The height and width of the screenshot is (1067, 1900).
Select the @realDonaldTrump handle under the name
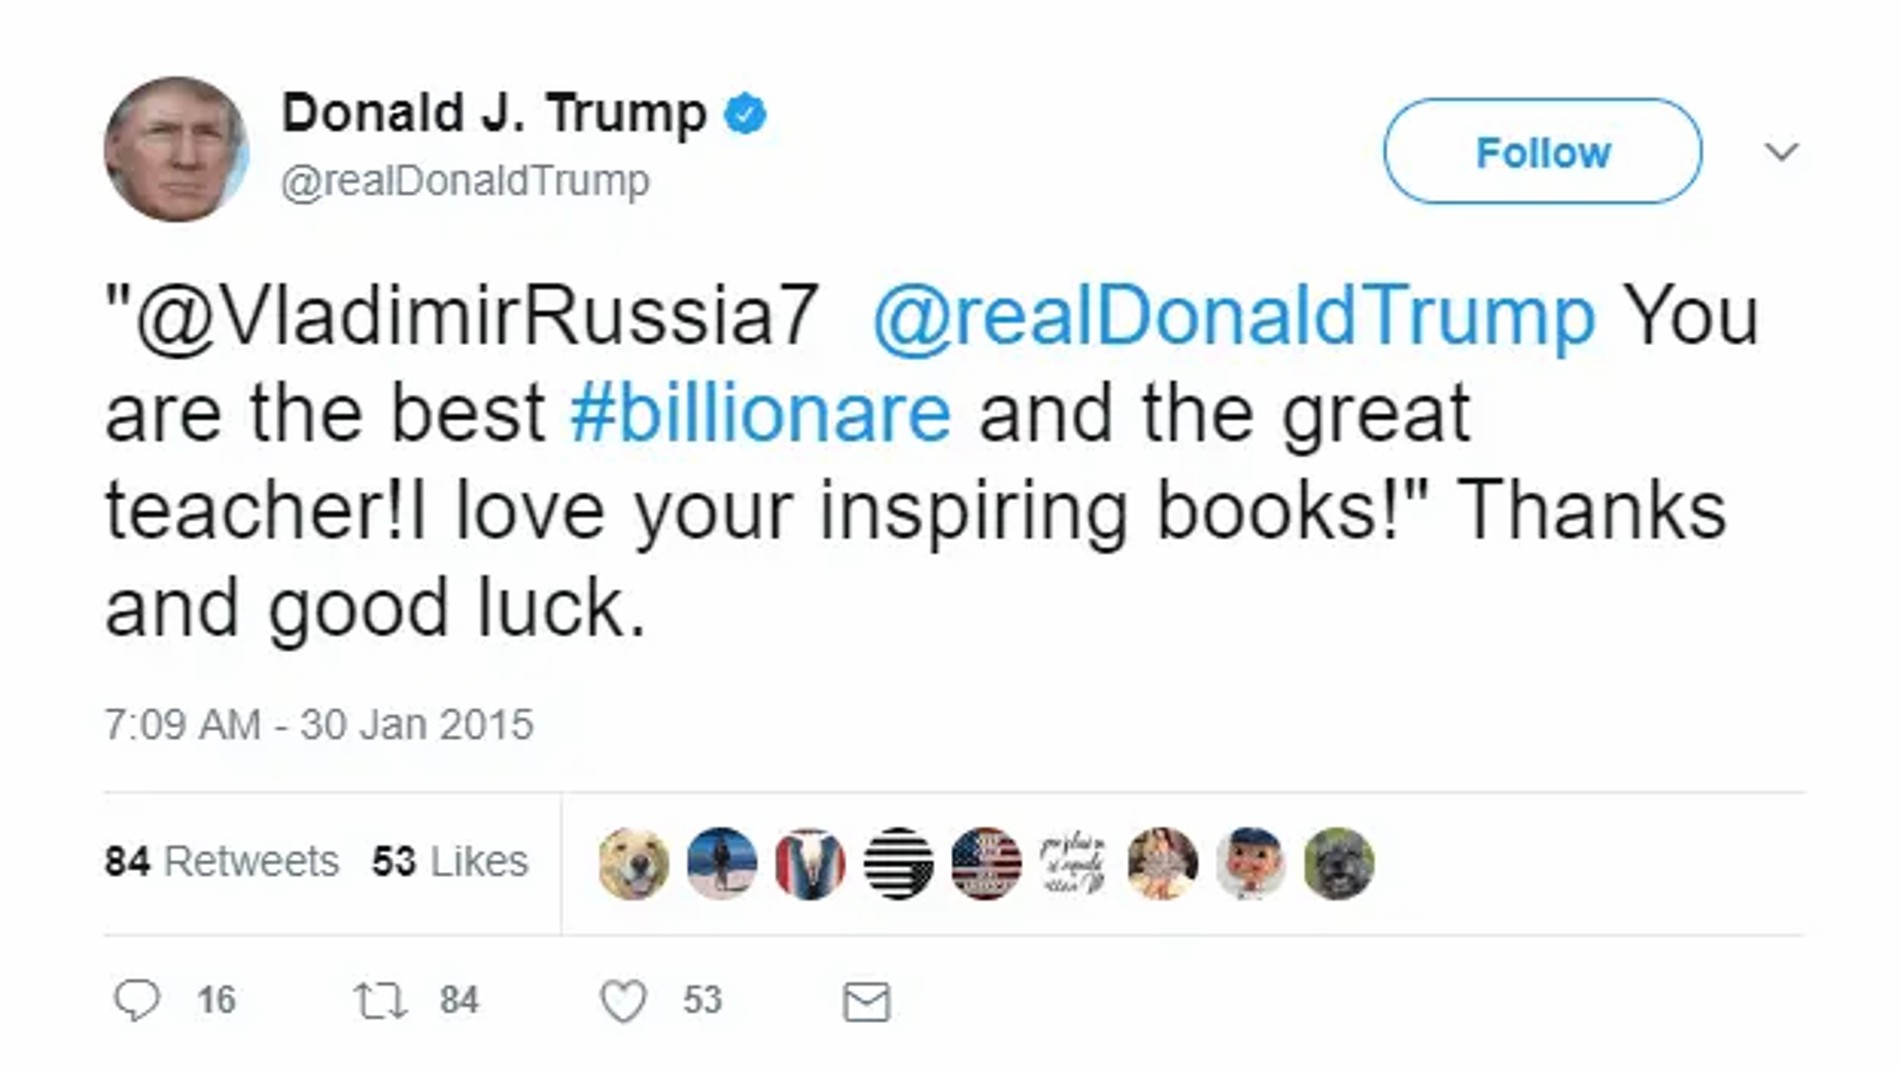click(x=465, y=181)
